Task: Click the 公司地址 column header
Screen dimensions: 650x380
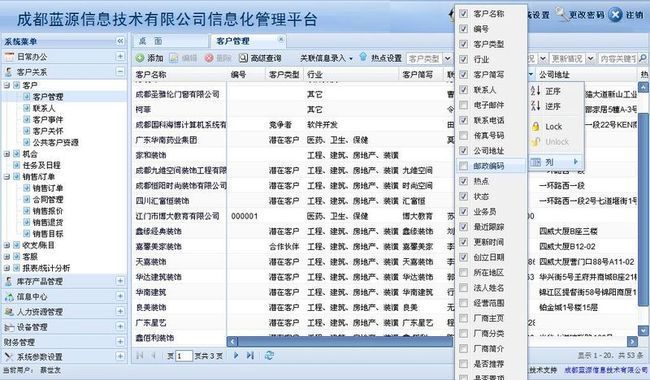Action: click(587, 75)
